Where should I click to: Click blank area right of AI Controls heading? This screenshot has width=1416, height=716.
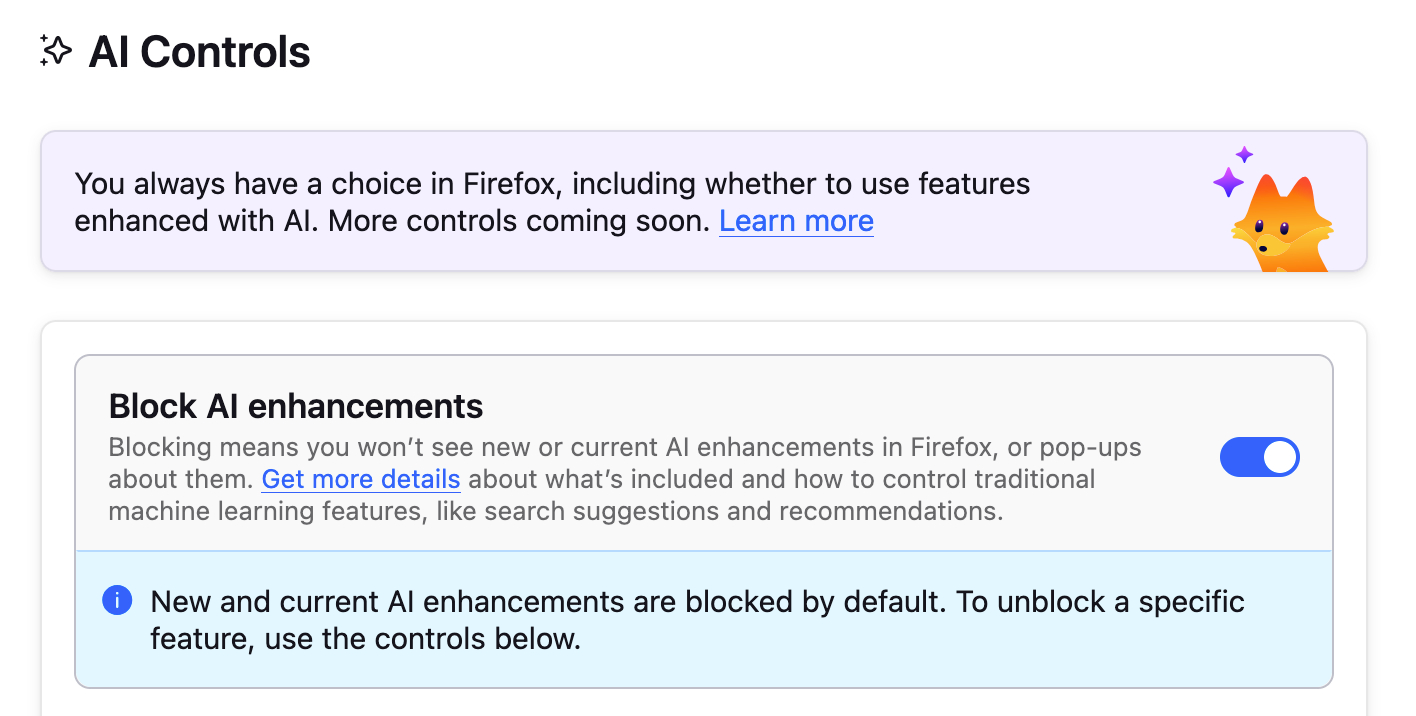[800, 52]
